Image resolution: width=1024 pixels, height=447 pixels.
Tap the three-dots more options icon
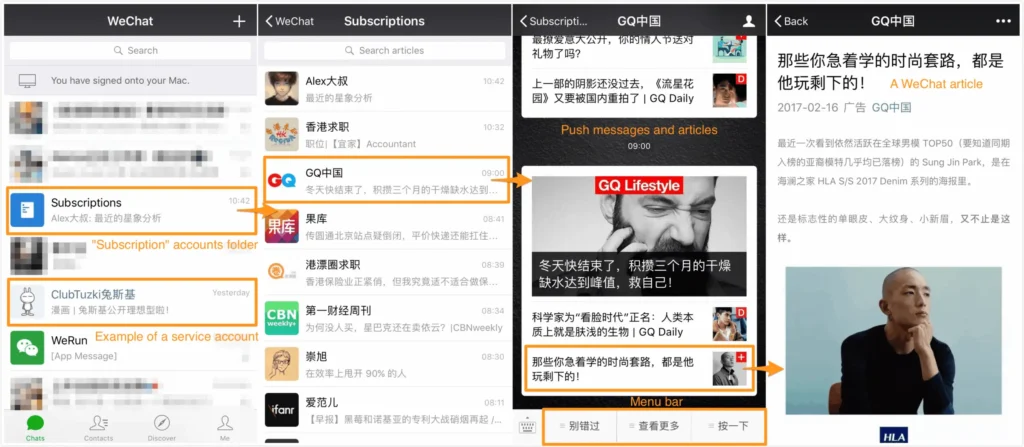tap(1003, 21)
